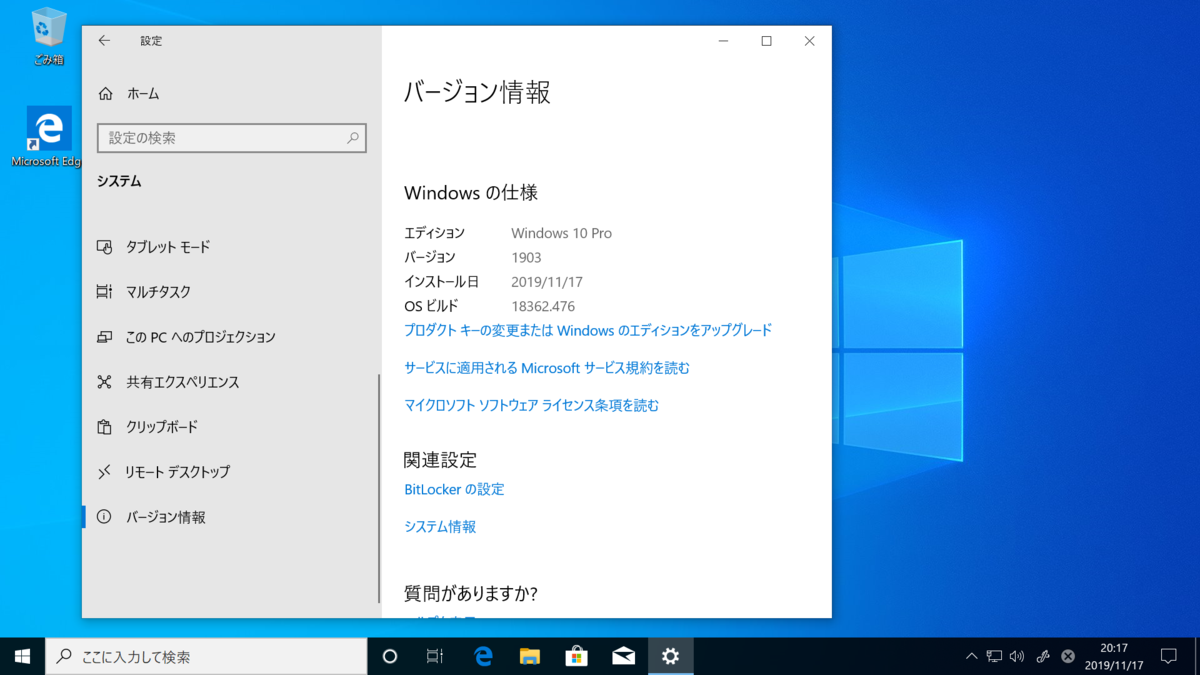This screenshot has height=675, width=1200.
Task: Open Microsoft Store from the taskbar
Action: pos(577,656)
